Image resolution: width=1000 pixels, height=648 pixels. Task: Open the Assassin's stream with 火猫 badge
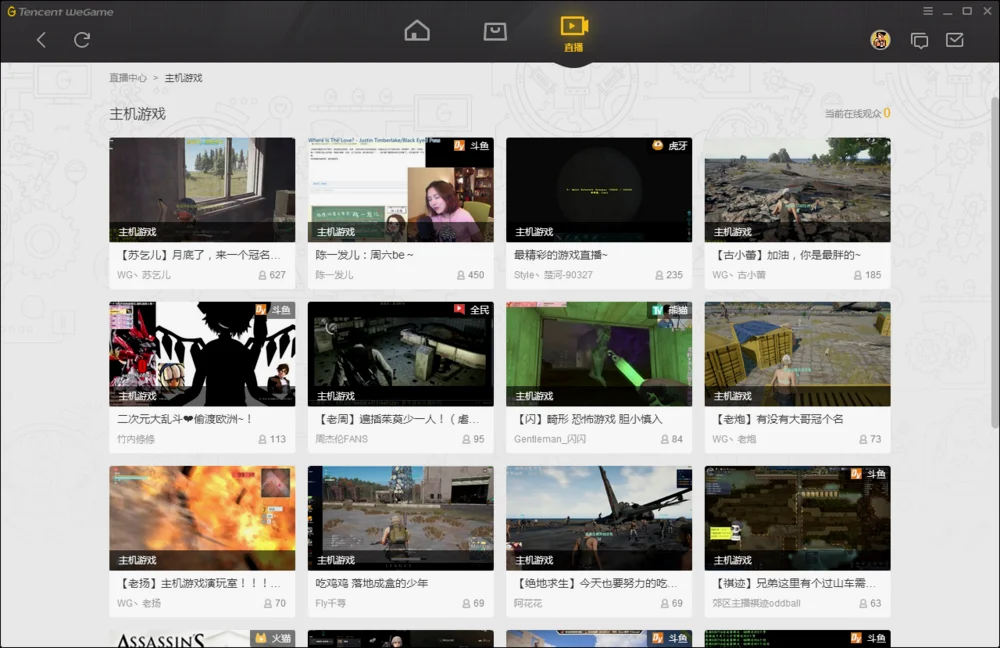202,638
